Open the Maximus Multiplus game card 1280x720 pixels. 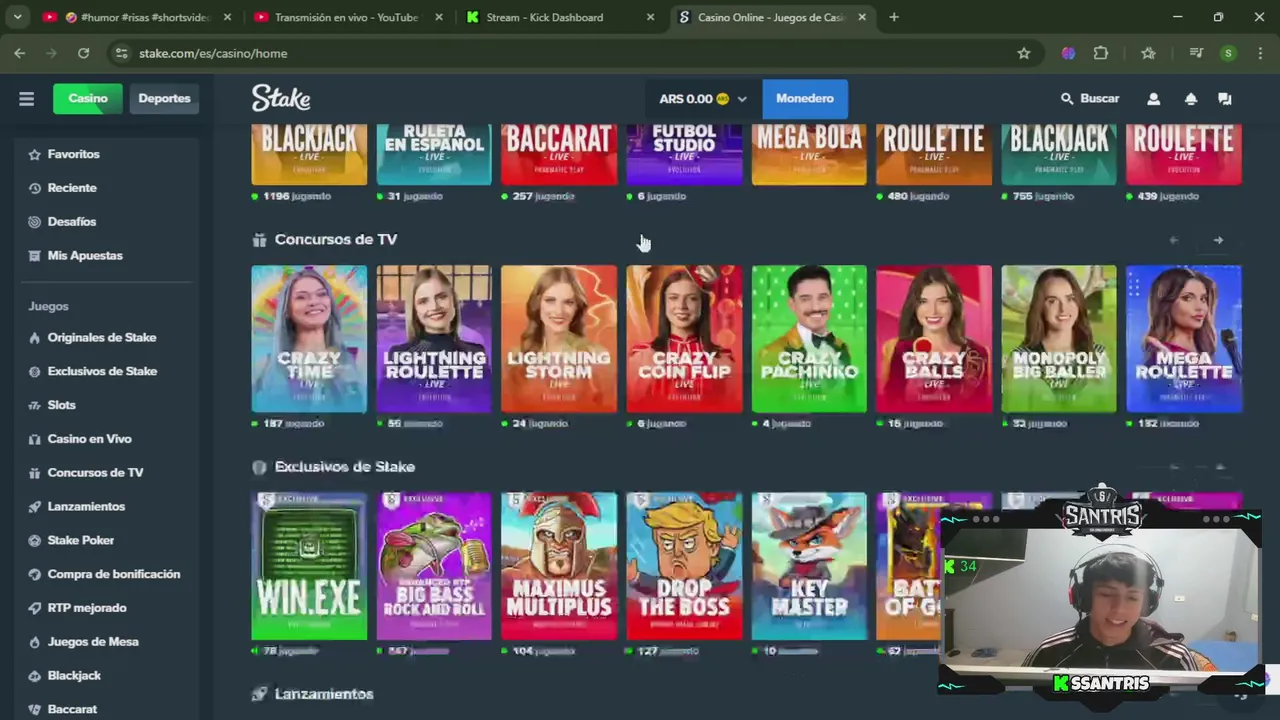(x=559, y=566)
